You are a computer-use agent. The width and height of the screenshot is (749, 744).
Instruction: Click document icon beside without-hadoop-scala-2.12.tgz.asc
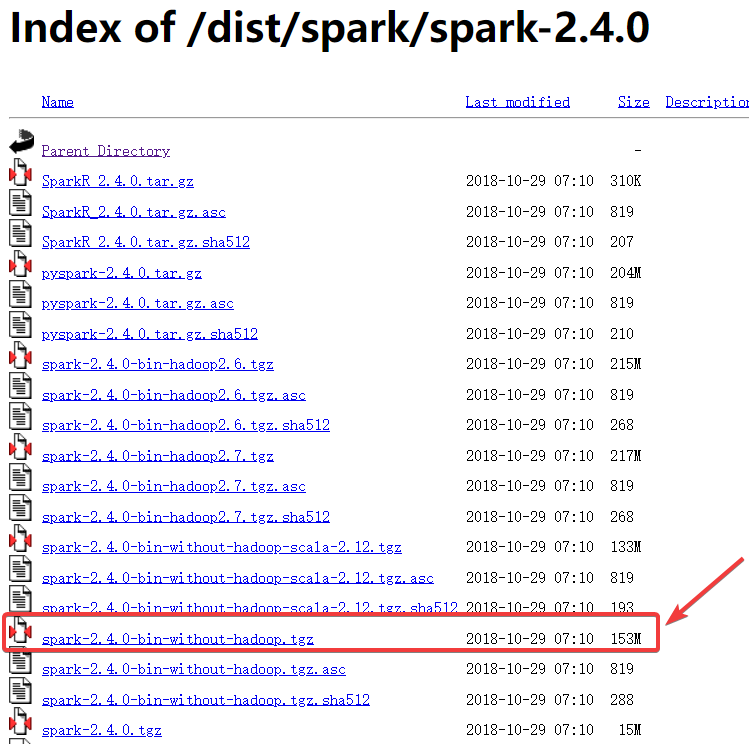point(20,569)
